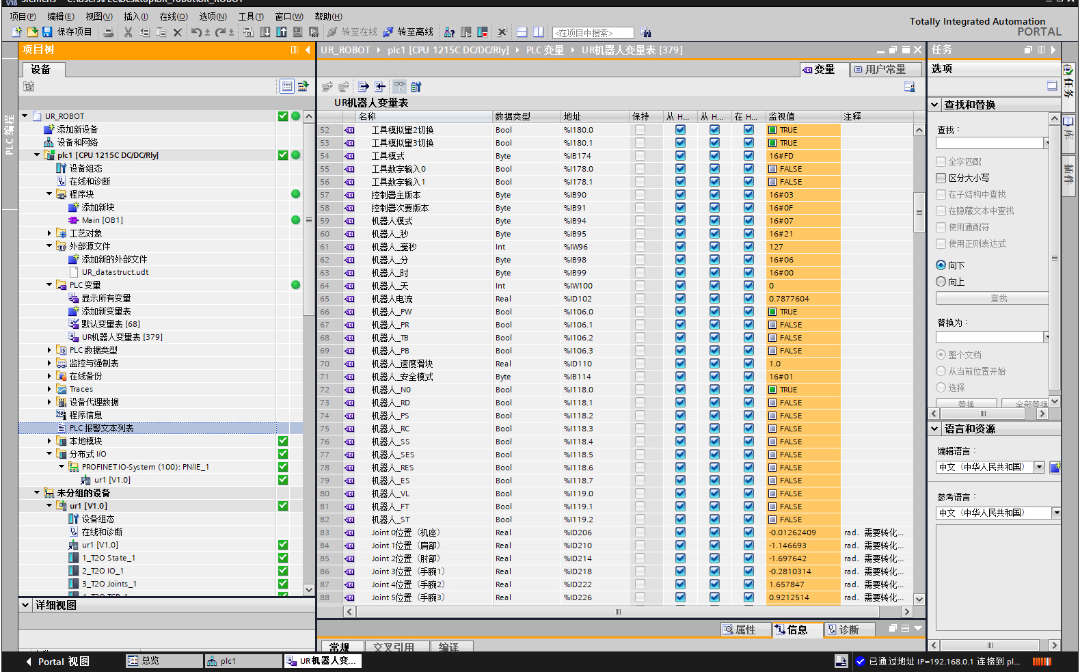Click the 保存项目 save button
This screenshot has height=672, width=1080.
(67, 32)
